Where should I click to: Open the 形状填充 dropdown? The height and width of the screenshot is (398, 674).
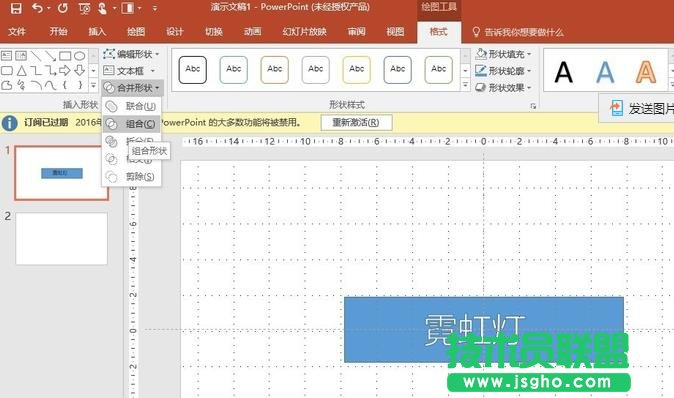(x=503, y=54)
